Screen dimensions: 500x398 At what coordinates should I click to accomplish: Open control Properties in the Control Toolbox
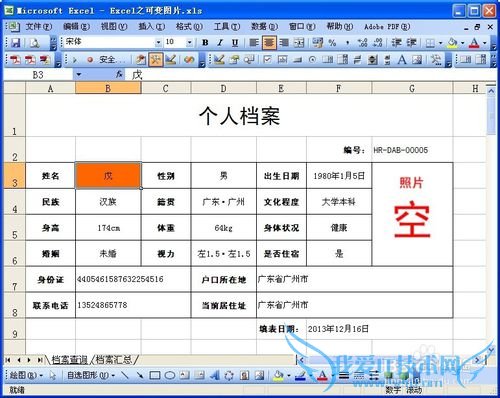(x=234, y=60)
